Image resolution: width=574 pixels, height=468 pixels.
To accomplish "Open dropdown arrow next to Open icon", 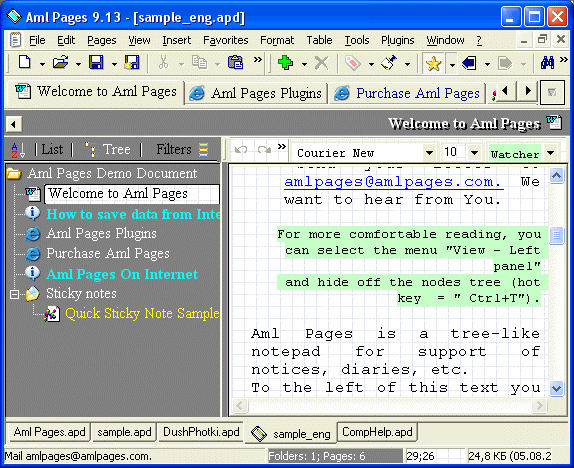I will (78, 64).
